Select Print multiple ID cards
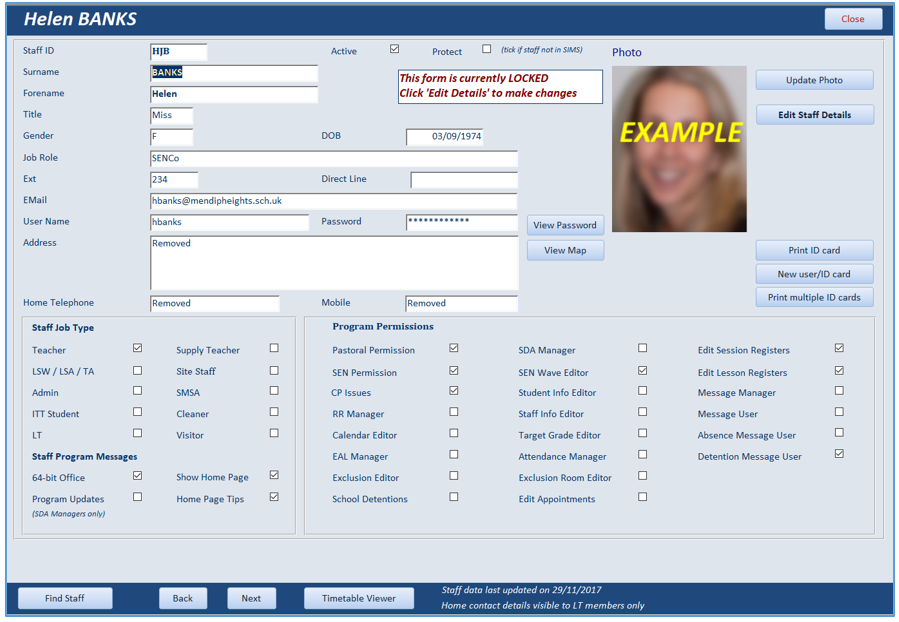899x622 pixels. (814, 298)
